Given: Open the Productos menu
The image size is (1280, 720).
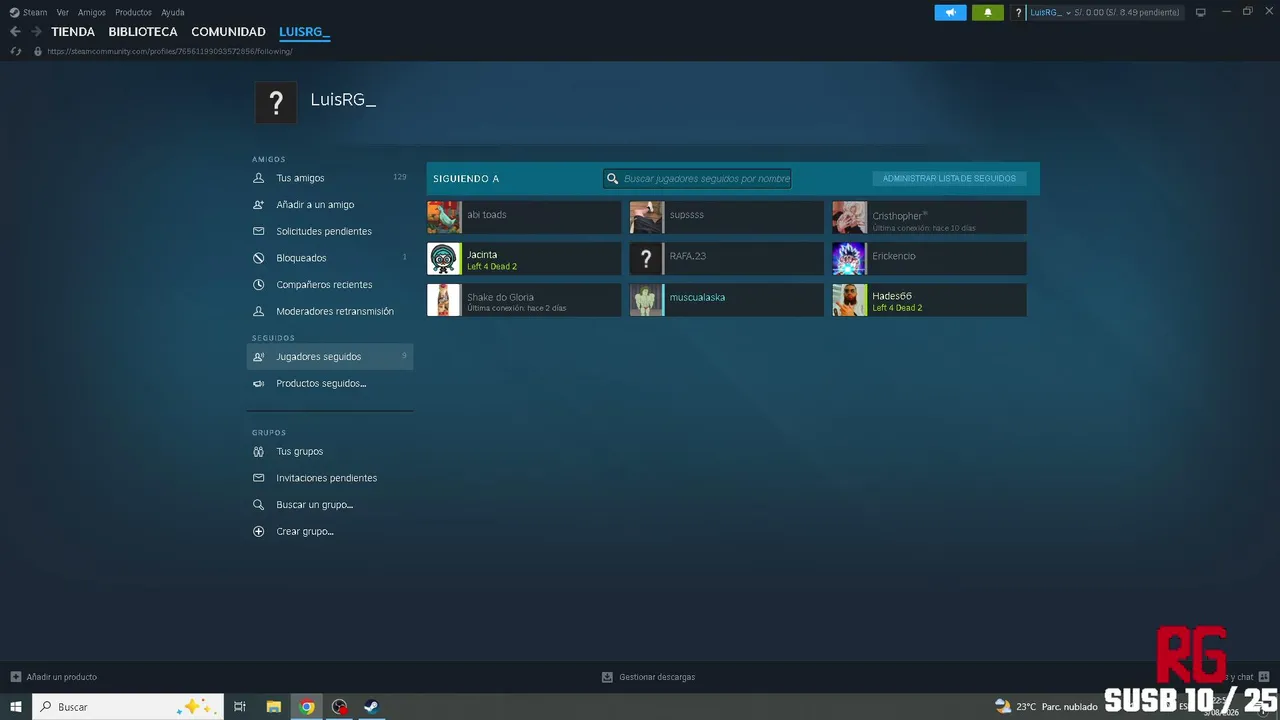Looking at the screenshot, I should point(133,12).
